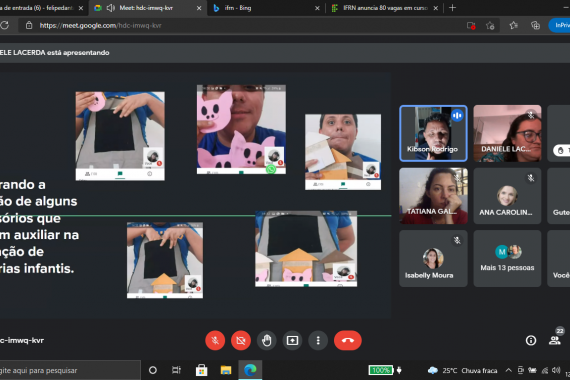Image resolution: width=570 pixels, height=380 pixels.
Task: Click the Windows search box
Action: pyautogui.click(x=69, y=370)
